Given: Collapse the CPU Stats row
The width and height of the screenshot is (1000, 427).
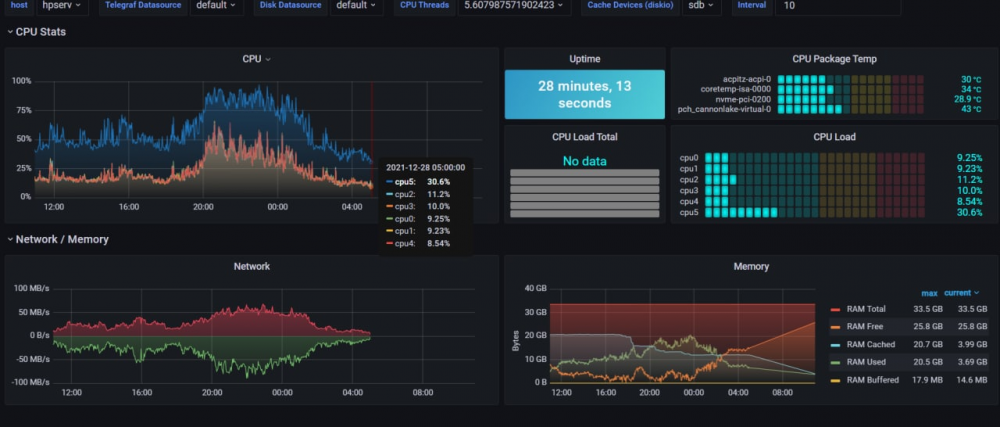Looking at the screenshot, I should (x=37, y=32).
